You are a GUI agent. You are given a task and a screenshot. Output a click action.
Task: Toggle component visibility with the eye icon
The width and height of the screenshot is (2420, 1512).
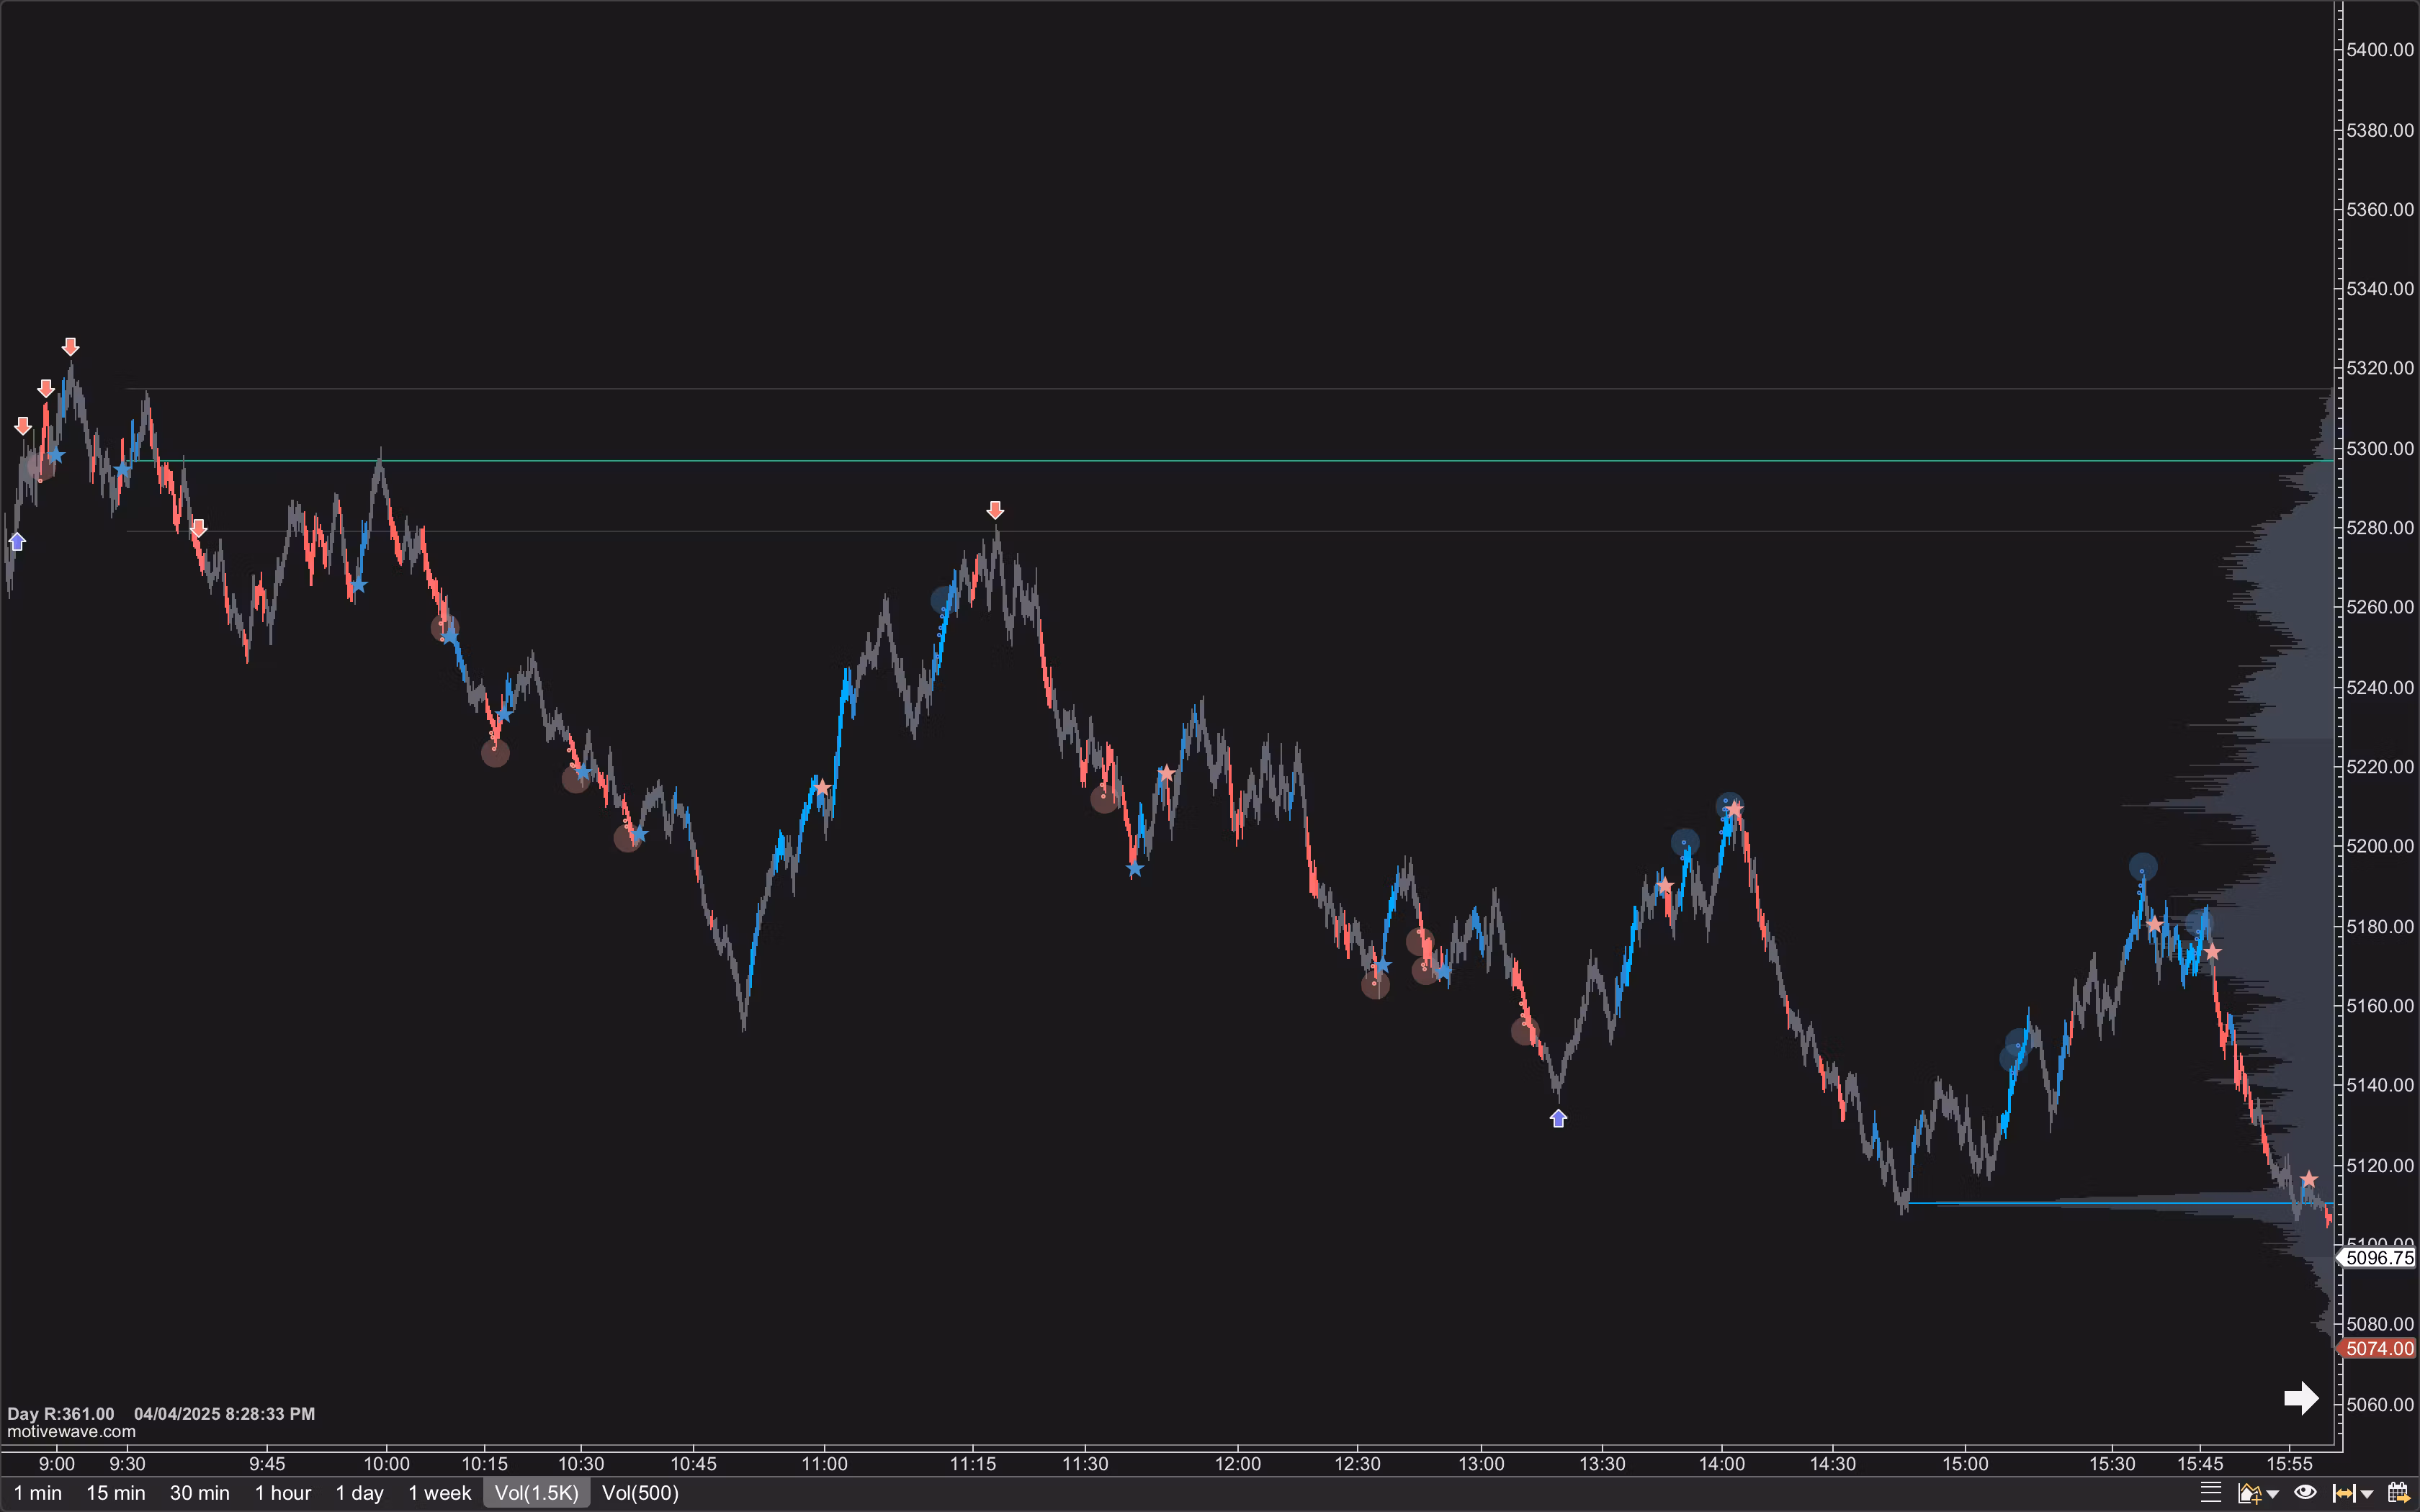2306,1493
